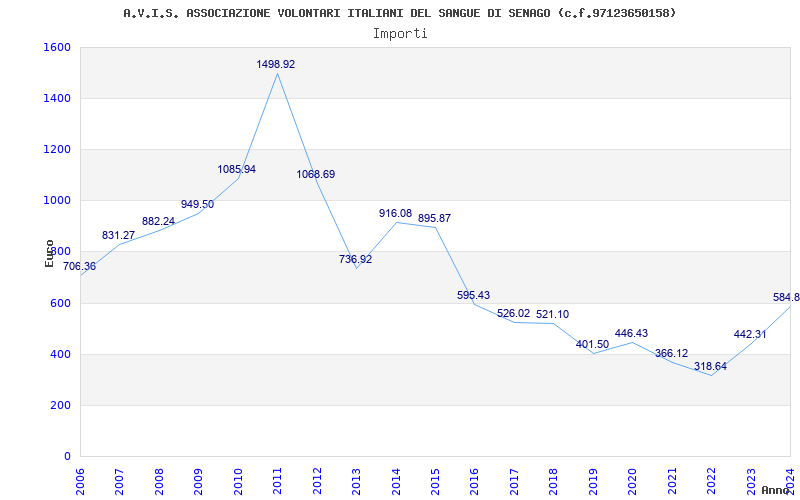The image size is (800, 500).
Task: Click the 2018 x-axis year label
Action: 554,482
